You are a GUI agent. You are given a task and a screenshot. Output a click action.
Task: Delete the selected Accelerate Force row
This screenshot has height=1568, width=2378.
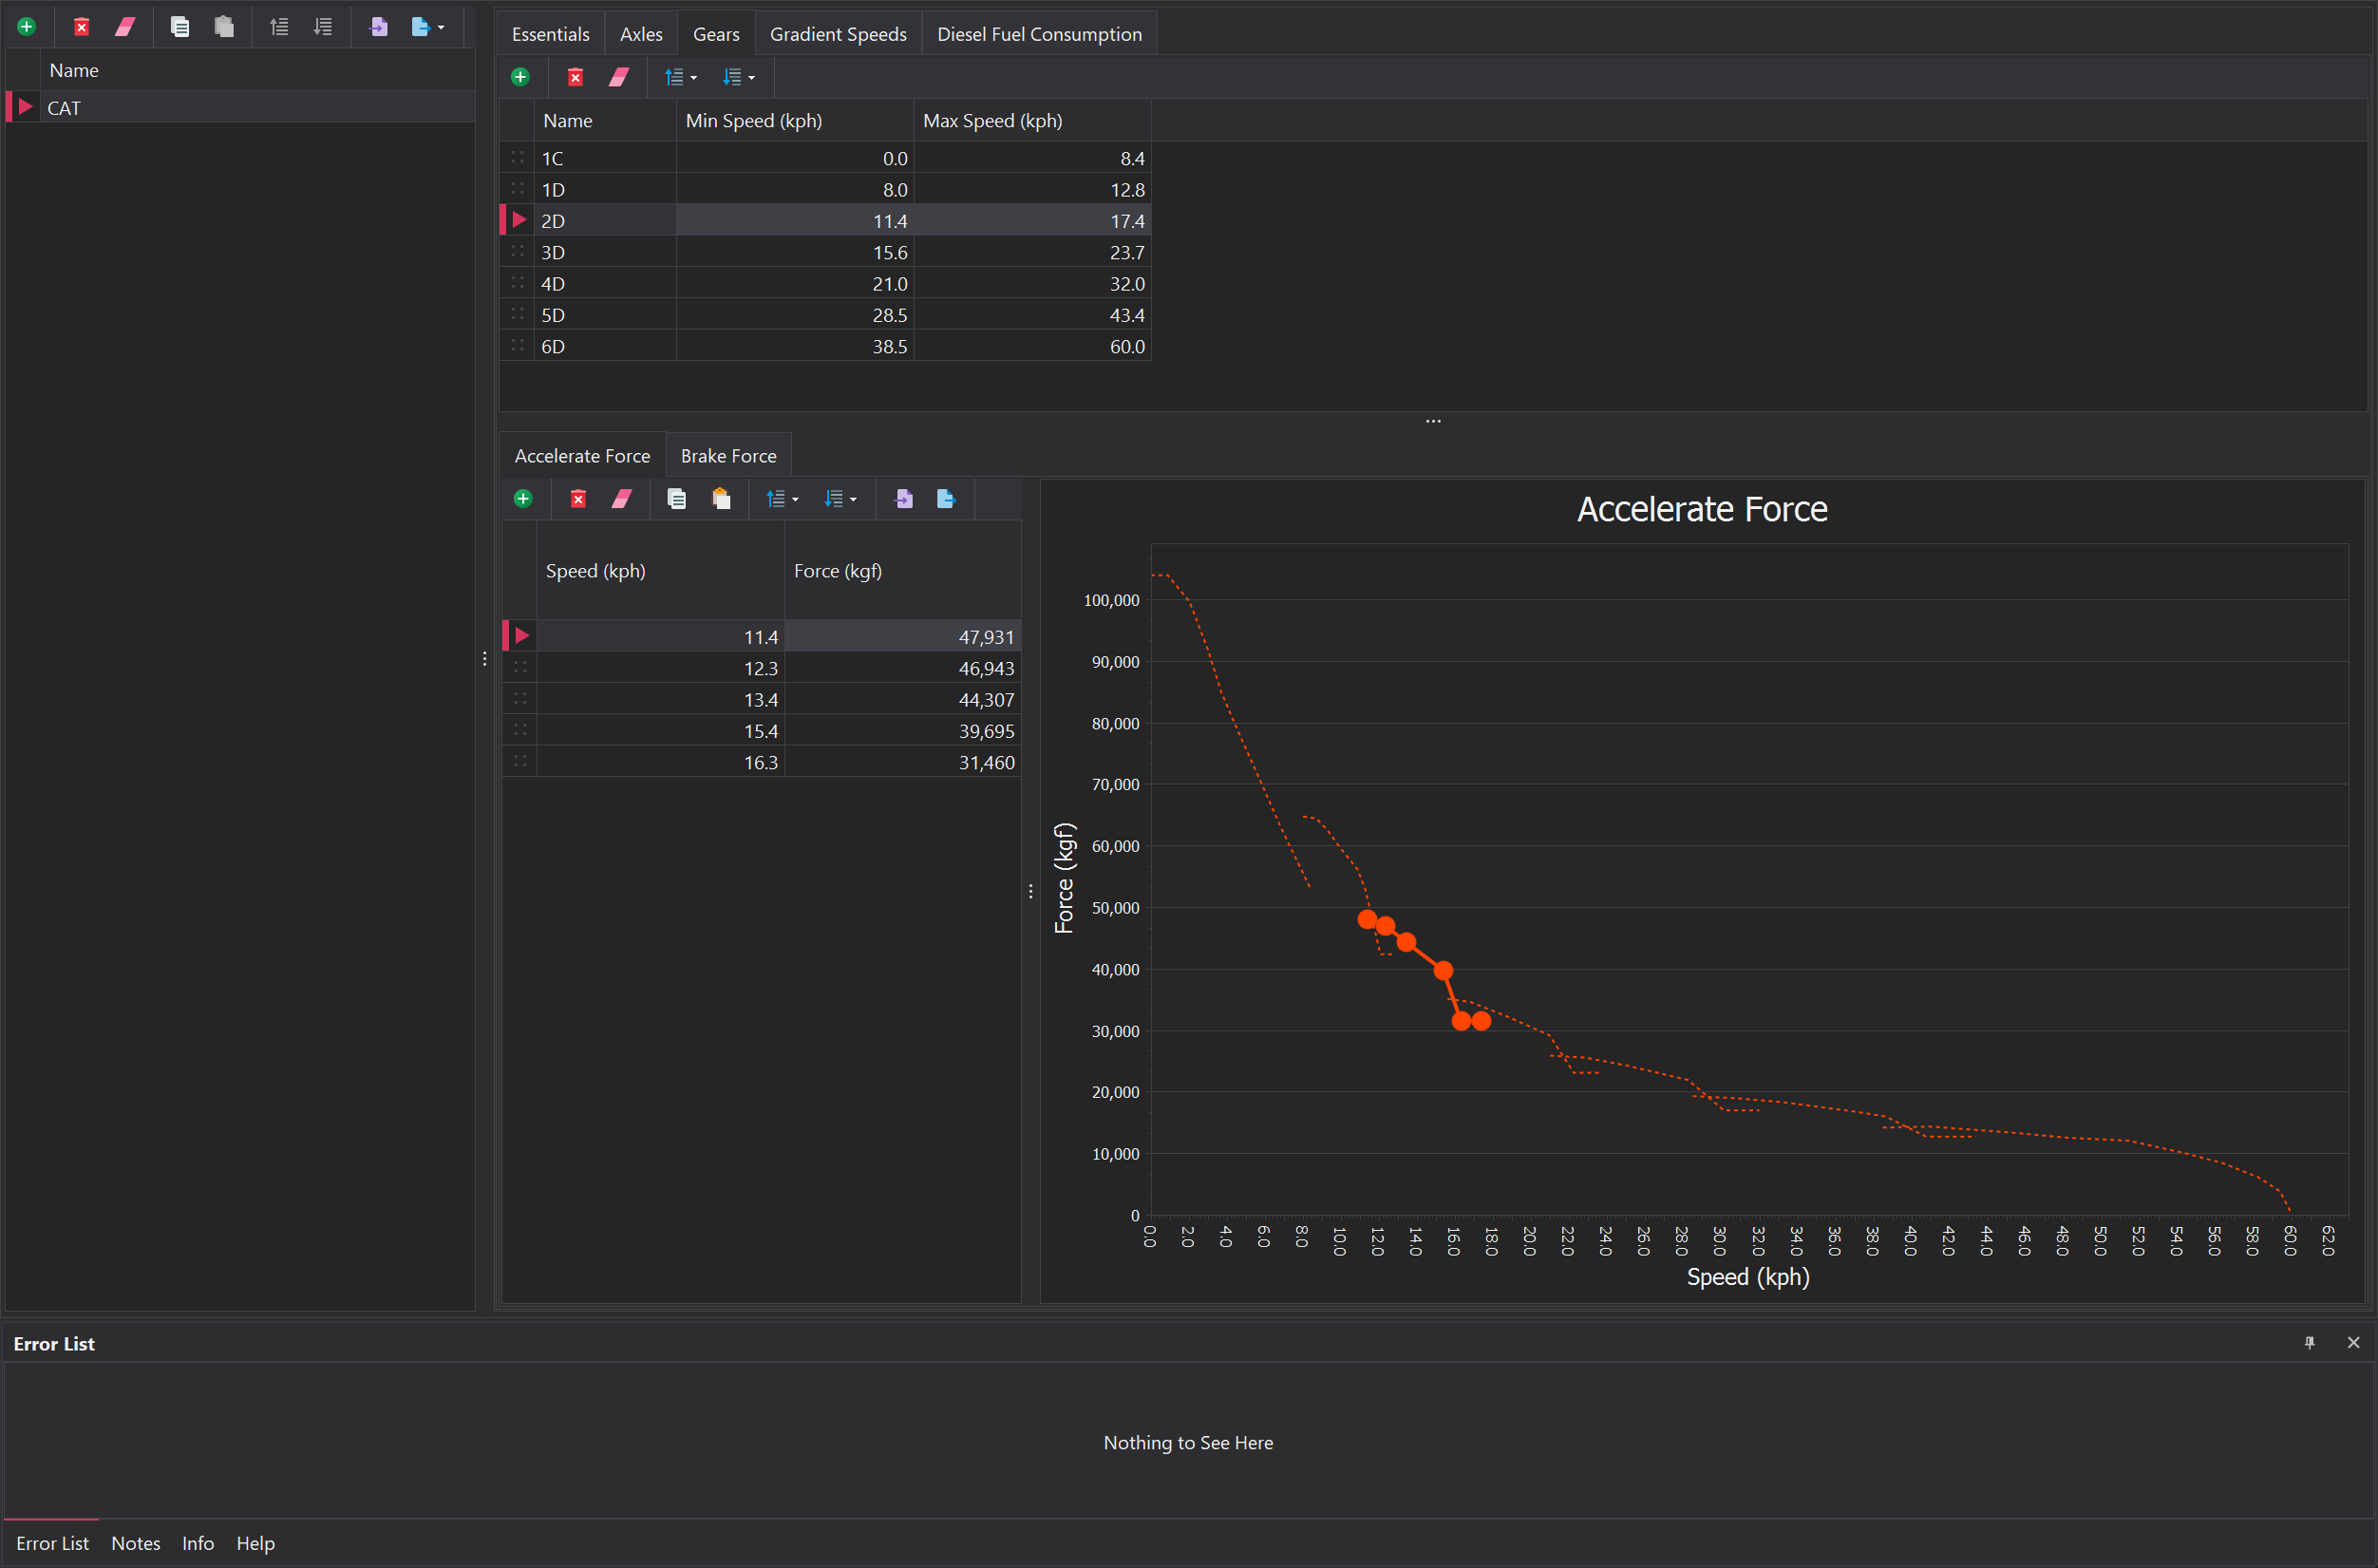[x=578, y=499]
